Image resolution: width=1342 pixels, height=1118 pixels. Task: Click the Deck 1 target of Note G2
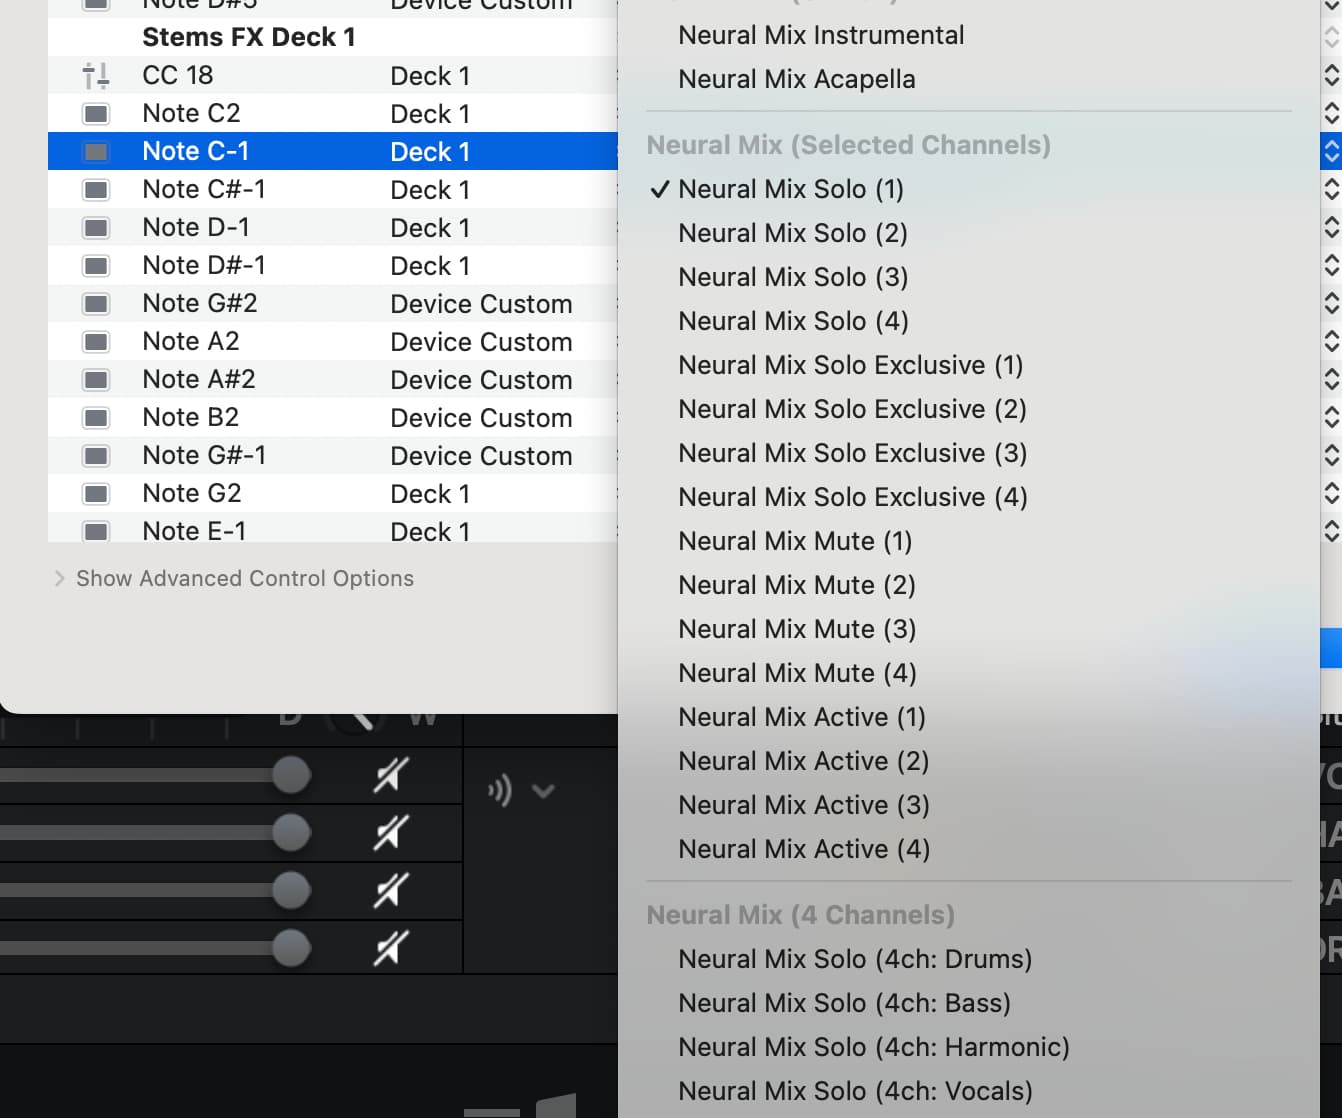[430, 494]
